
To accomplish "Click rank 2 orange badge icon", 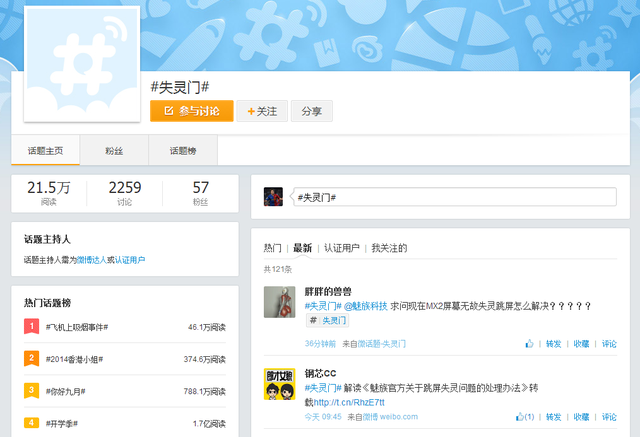I will point(31,358).
